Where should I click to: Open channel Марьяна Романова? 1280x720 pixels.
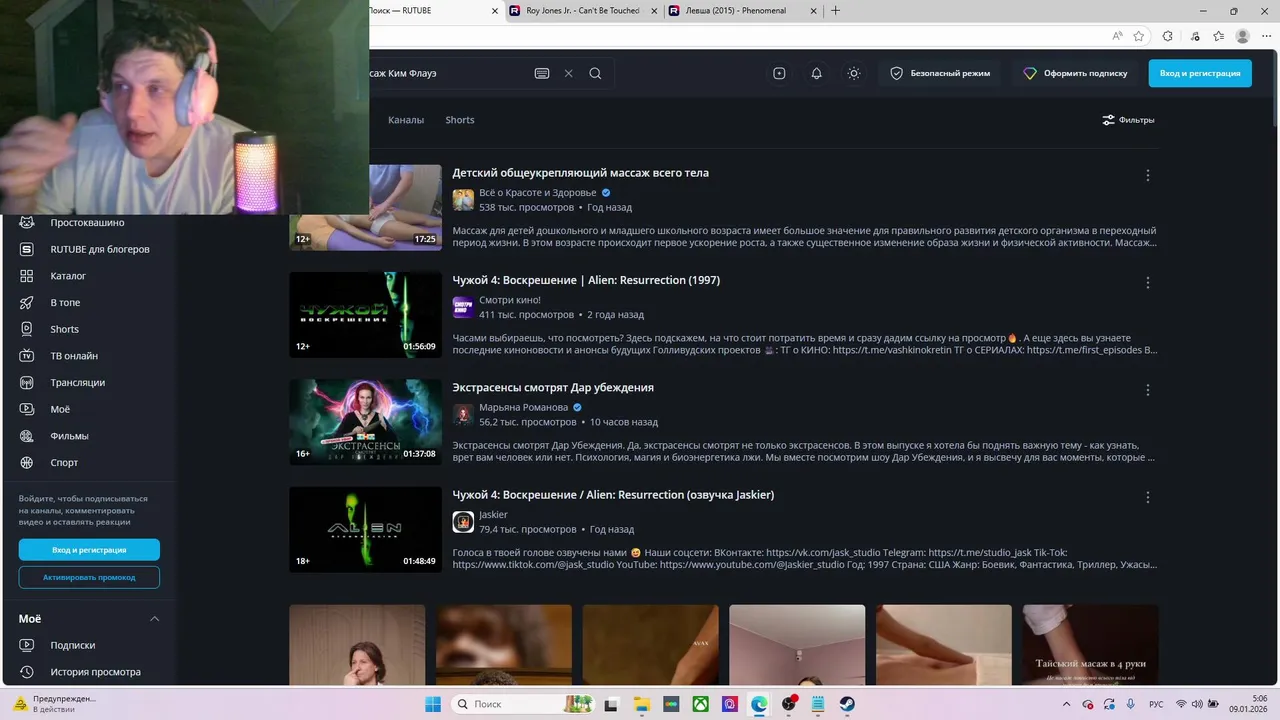tap(524, 407)
